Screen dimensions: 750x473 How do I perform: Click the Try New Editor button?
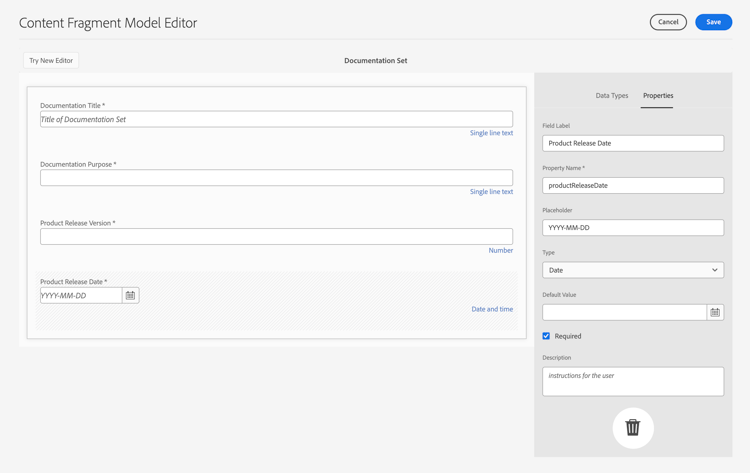[51, 61]
